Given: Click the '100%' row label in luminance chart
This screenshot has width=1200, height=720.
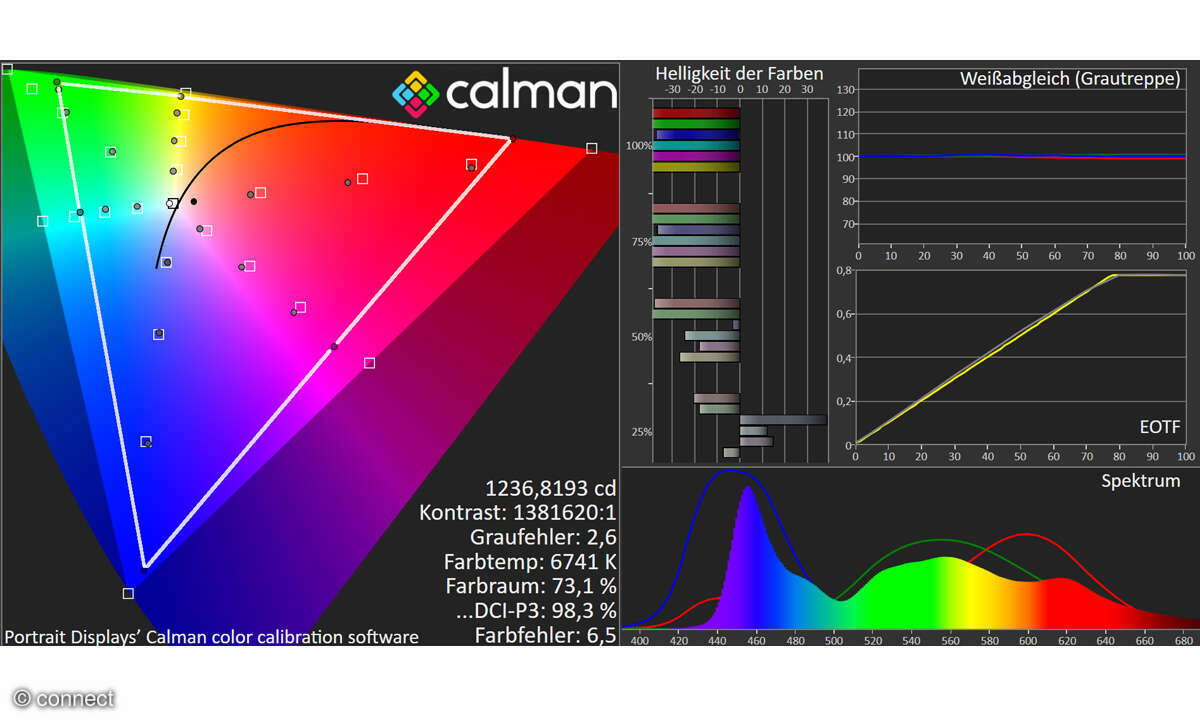Looking at the screenshot, I should click(639, 146).
